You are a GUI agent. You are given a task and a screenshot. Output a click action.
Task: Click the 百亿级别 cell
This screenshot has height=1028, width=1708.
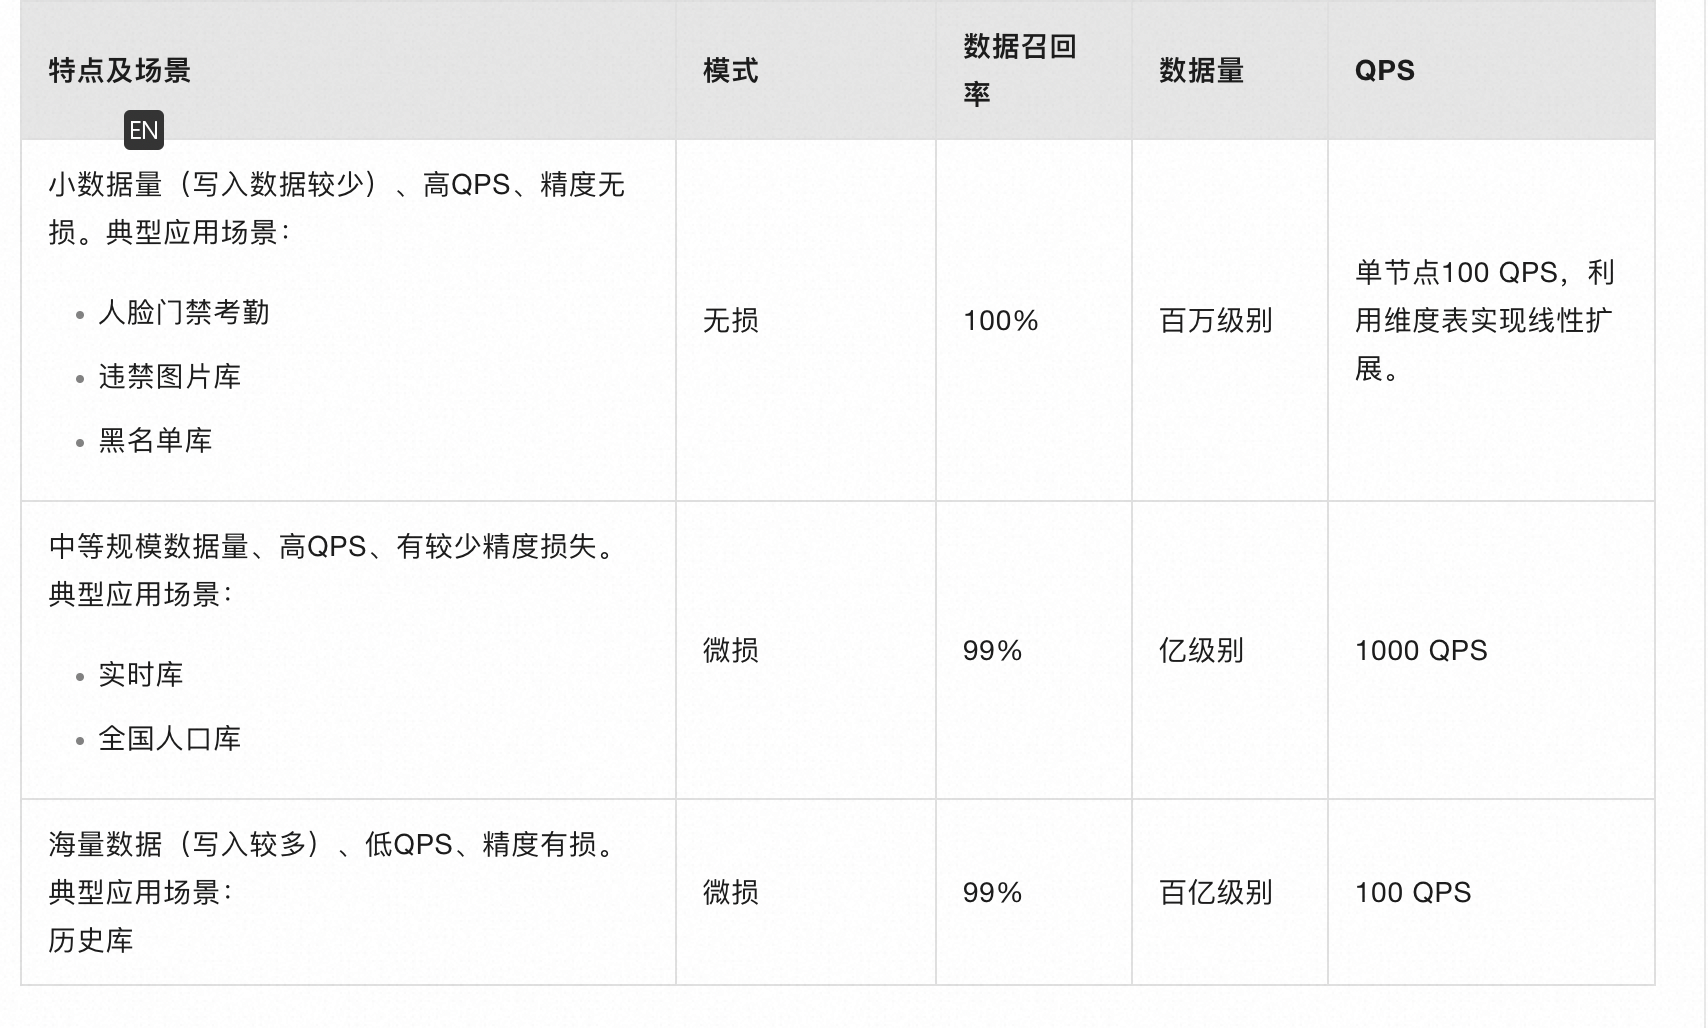pos(1215,893)
